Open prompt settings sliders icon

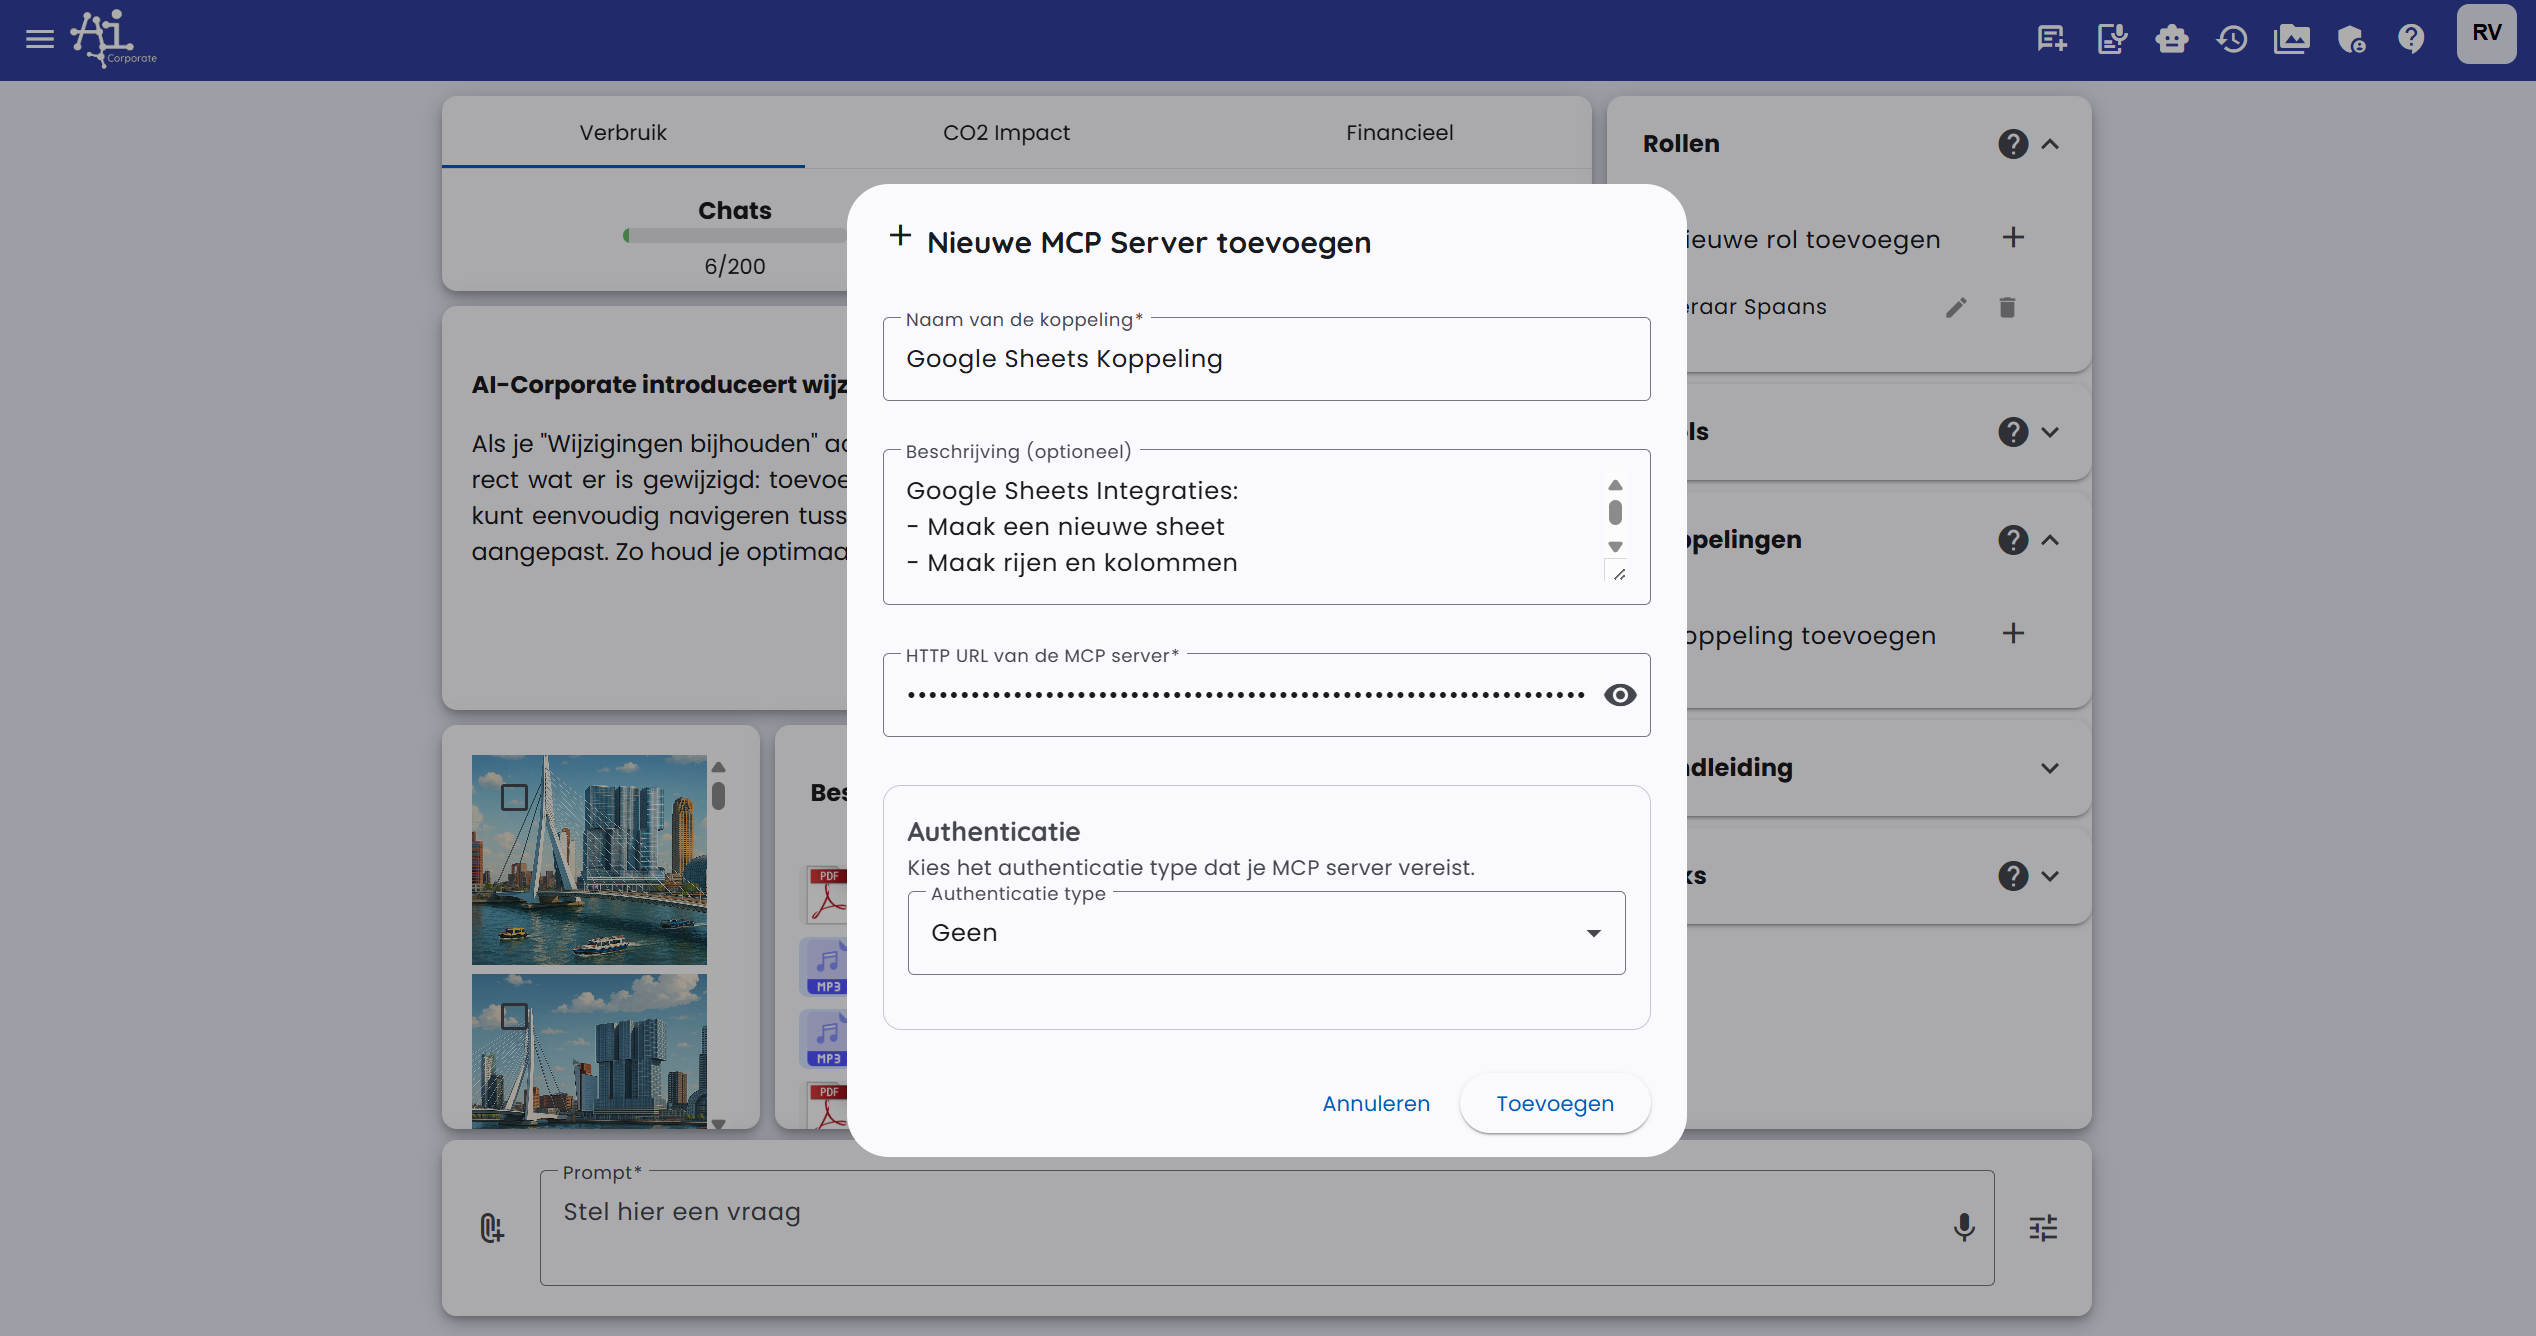2043,1227
